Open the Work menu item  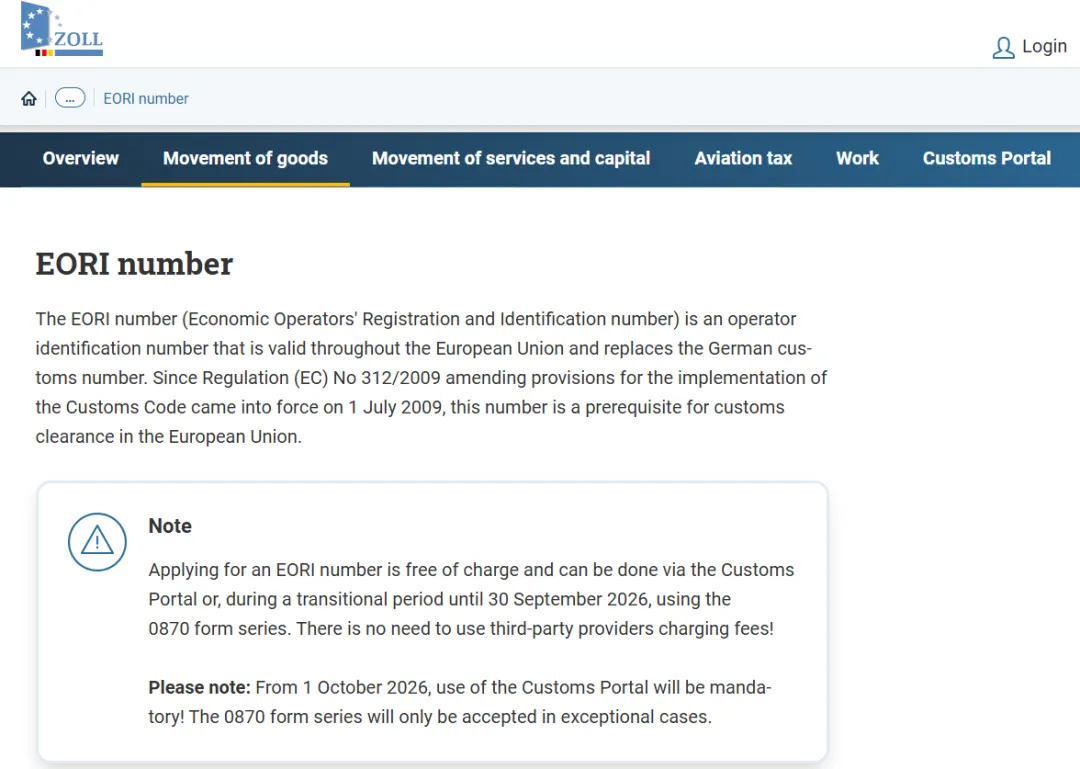tap(857, 158)
